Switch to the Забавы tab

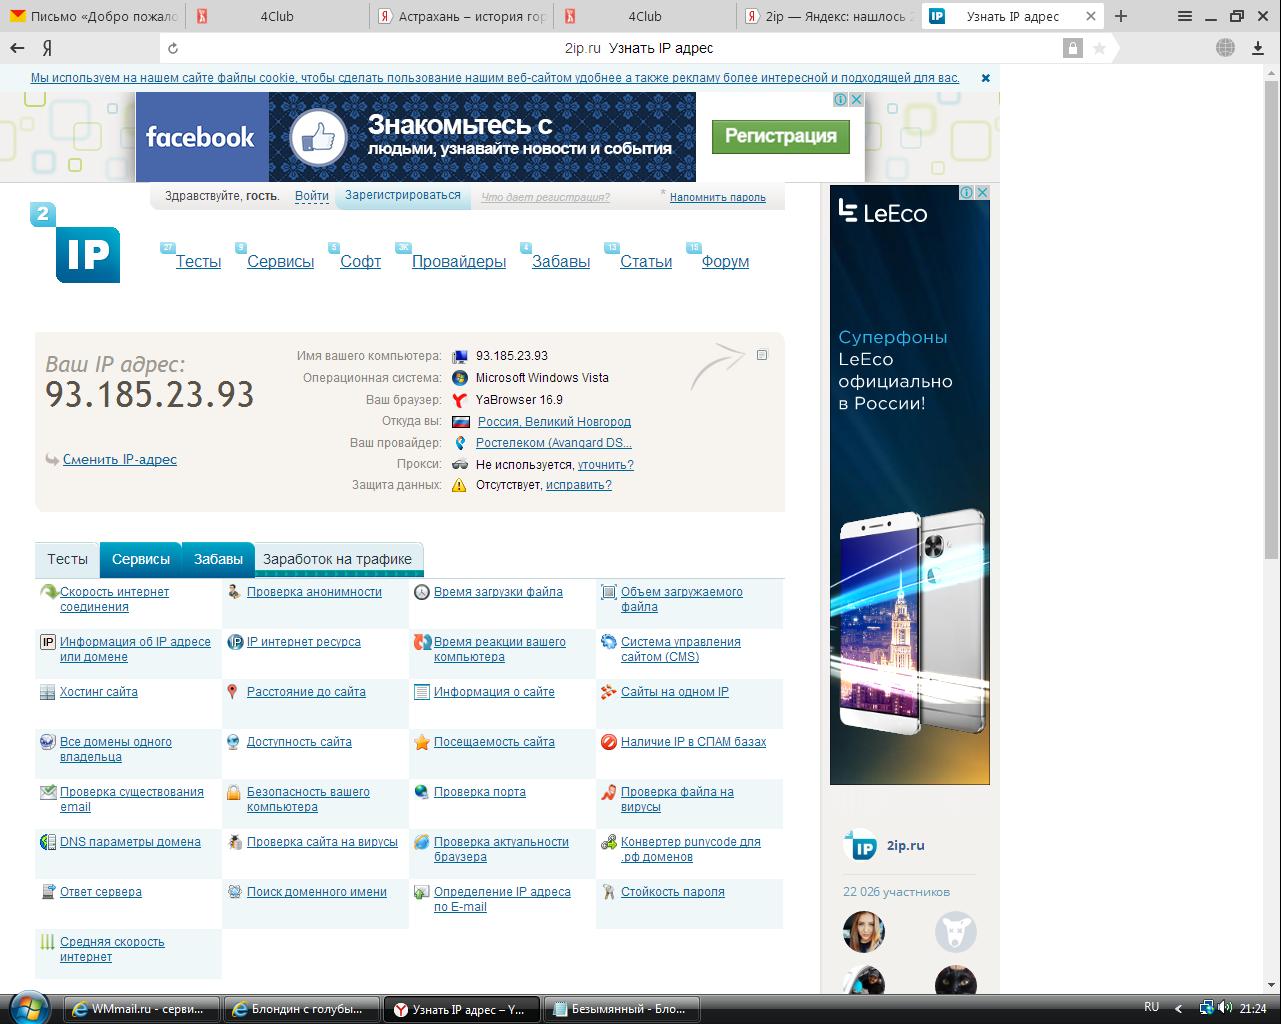point(218,559)
